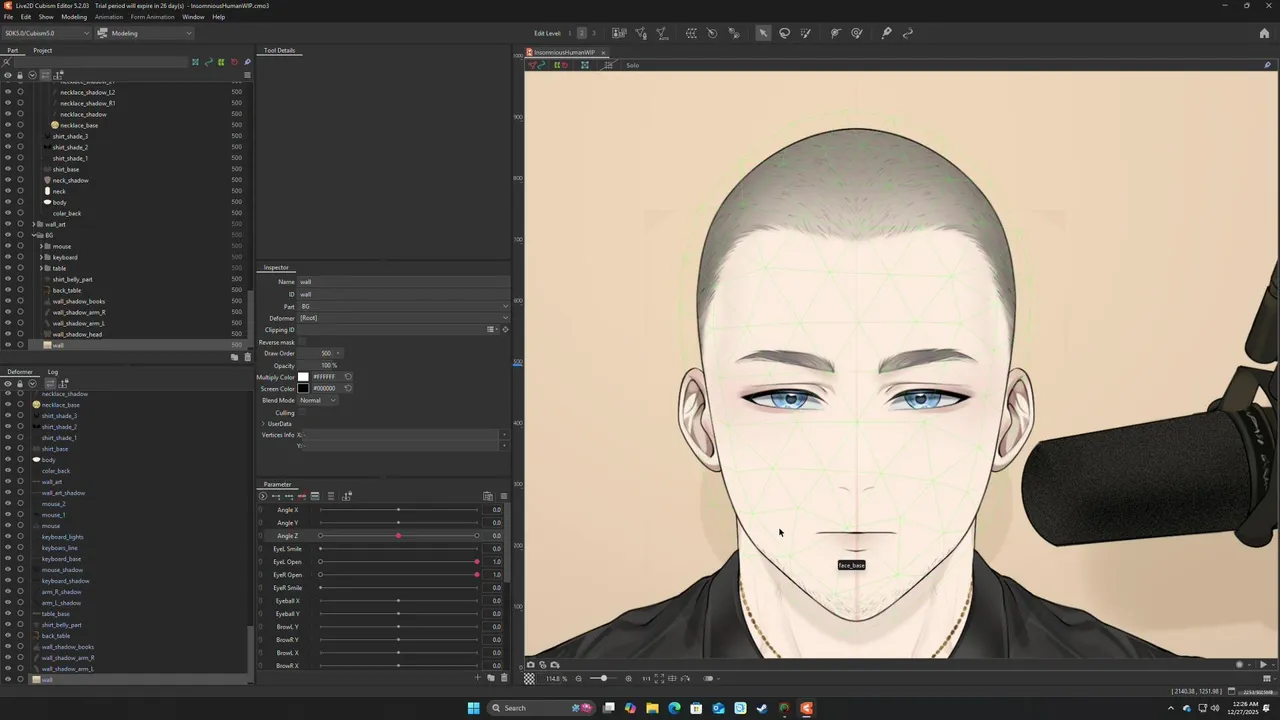Toggle Solo display mode
1280x720 pixels.
tap(633, 65)
